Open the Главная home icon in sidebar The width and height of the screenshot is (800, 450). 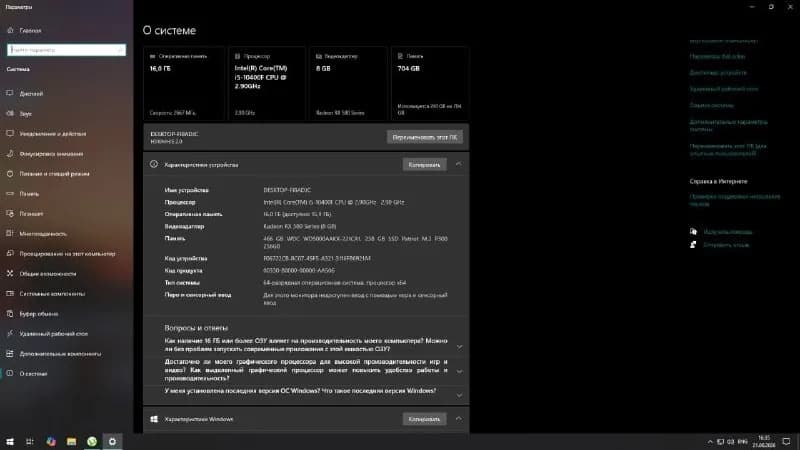pyautogui.click(x=10, y=31)
